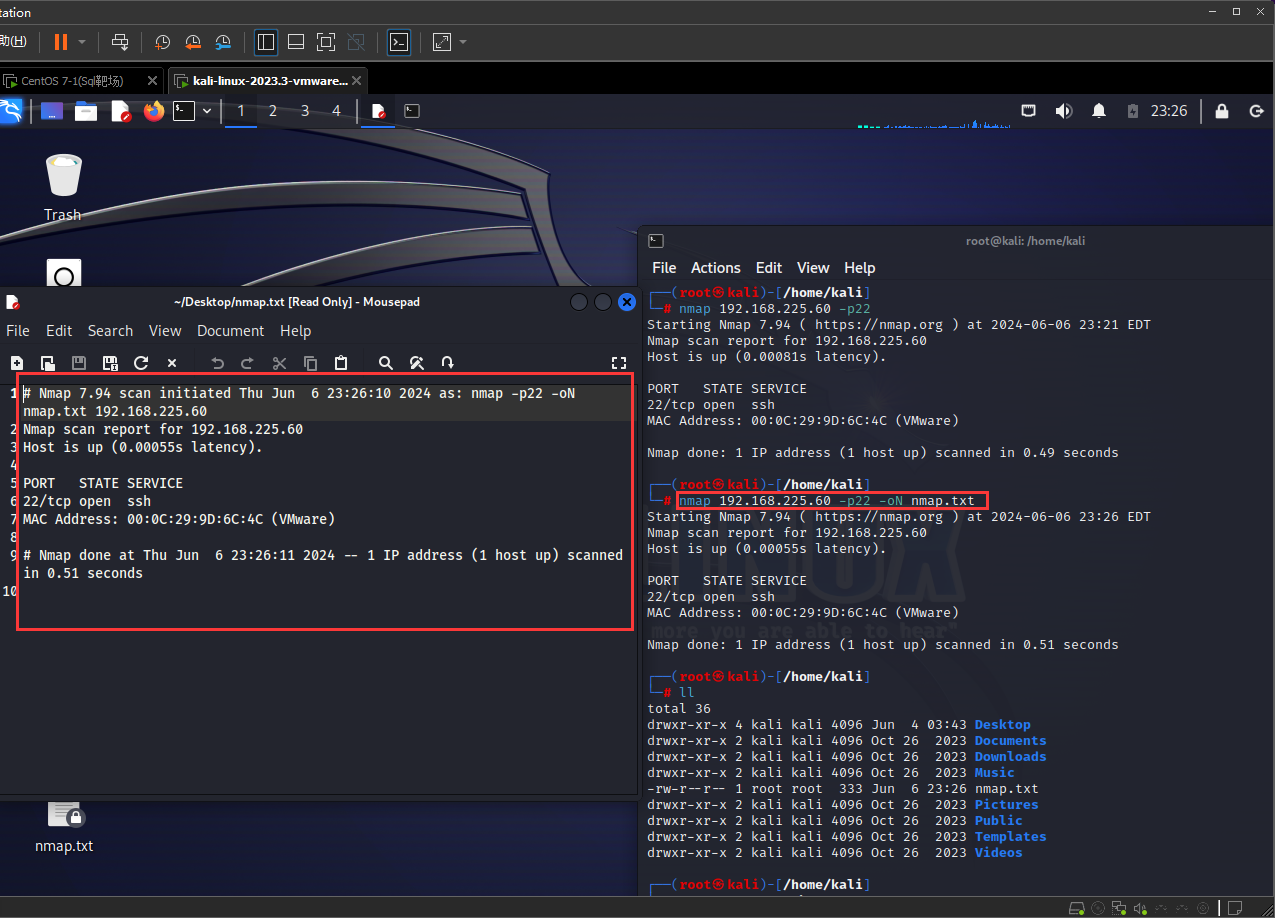The image size is (1275, 918).
Task: Open the Kali dragon applications menu
Action: tap(11, 111)
